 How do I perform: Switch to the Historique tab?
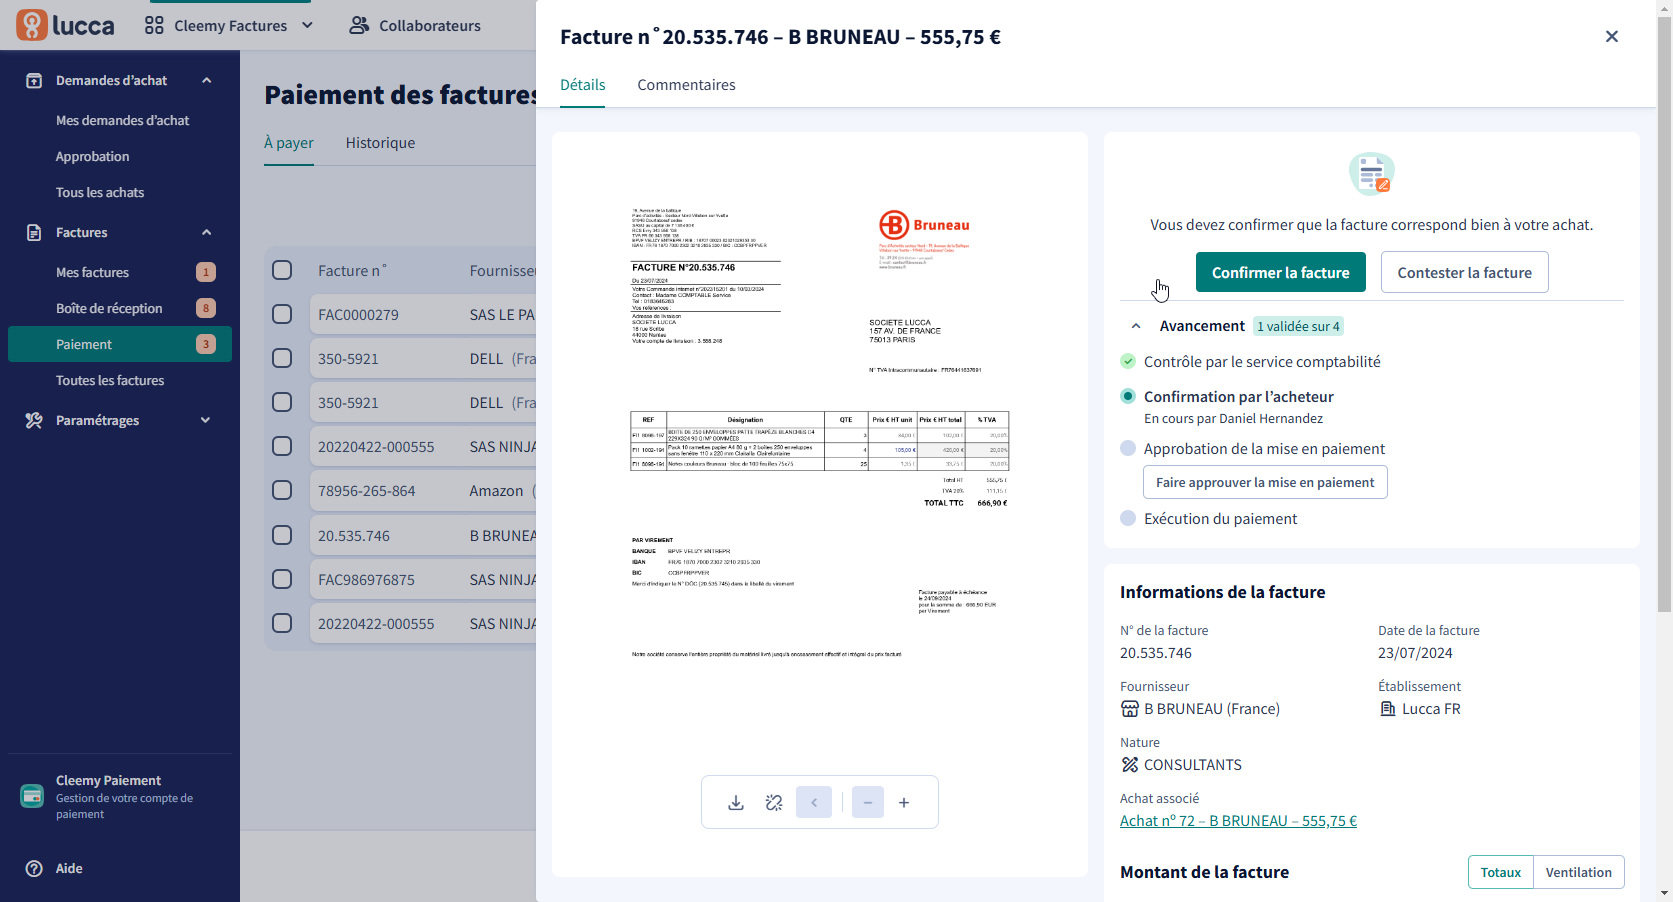(x=380, y=143)
